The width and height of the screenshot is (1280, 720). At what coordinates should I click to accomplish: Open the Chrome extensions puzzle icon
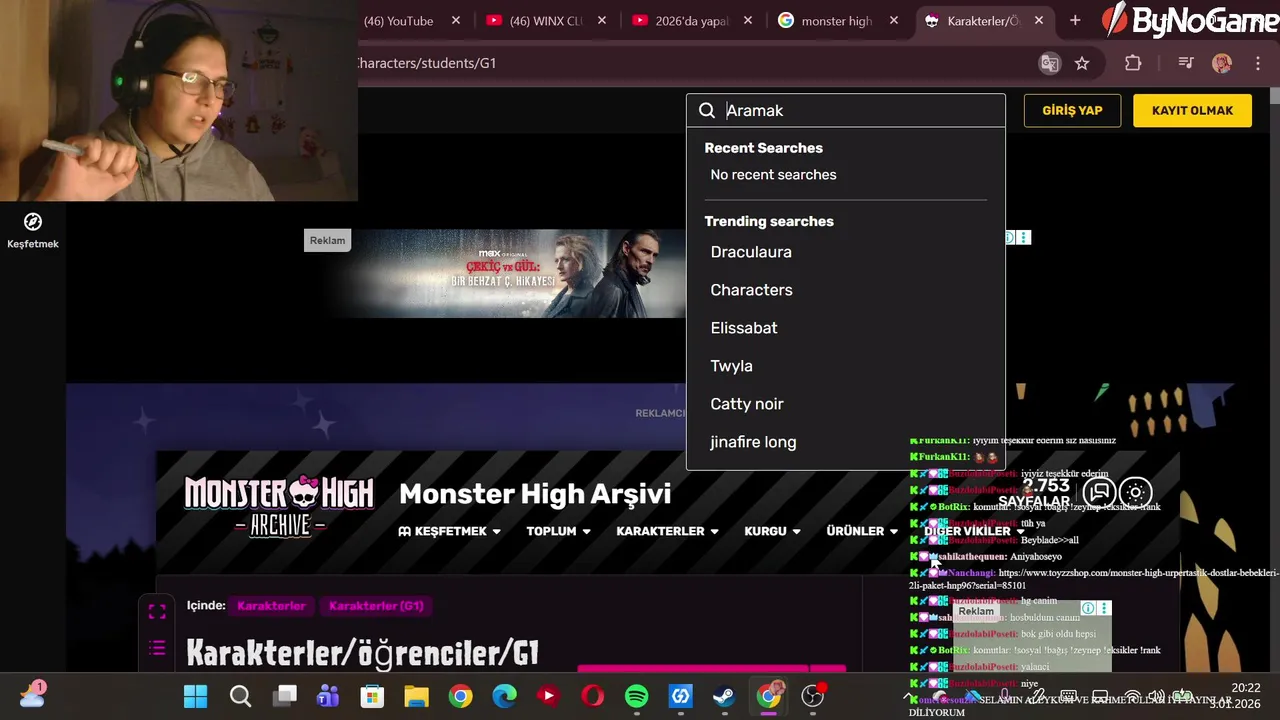point(1133,63)
